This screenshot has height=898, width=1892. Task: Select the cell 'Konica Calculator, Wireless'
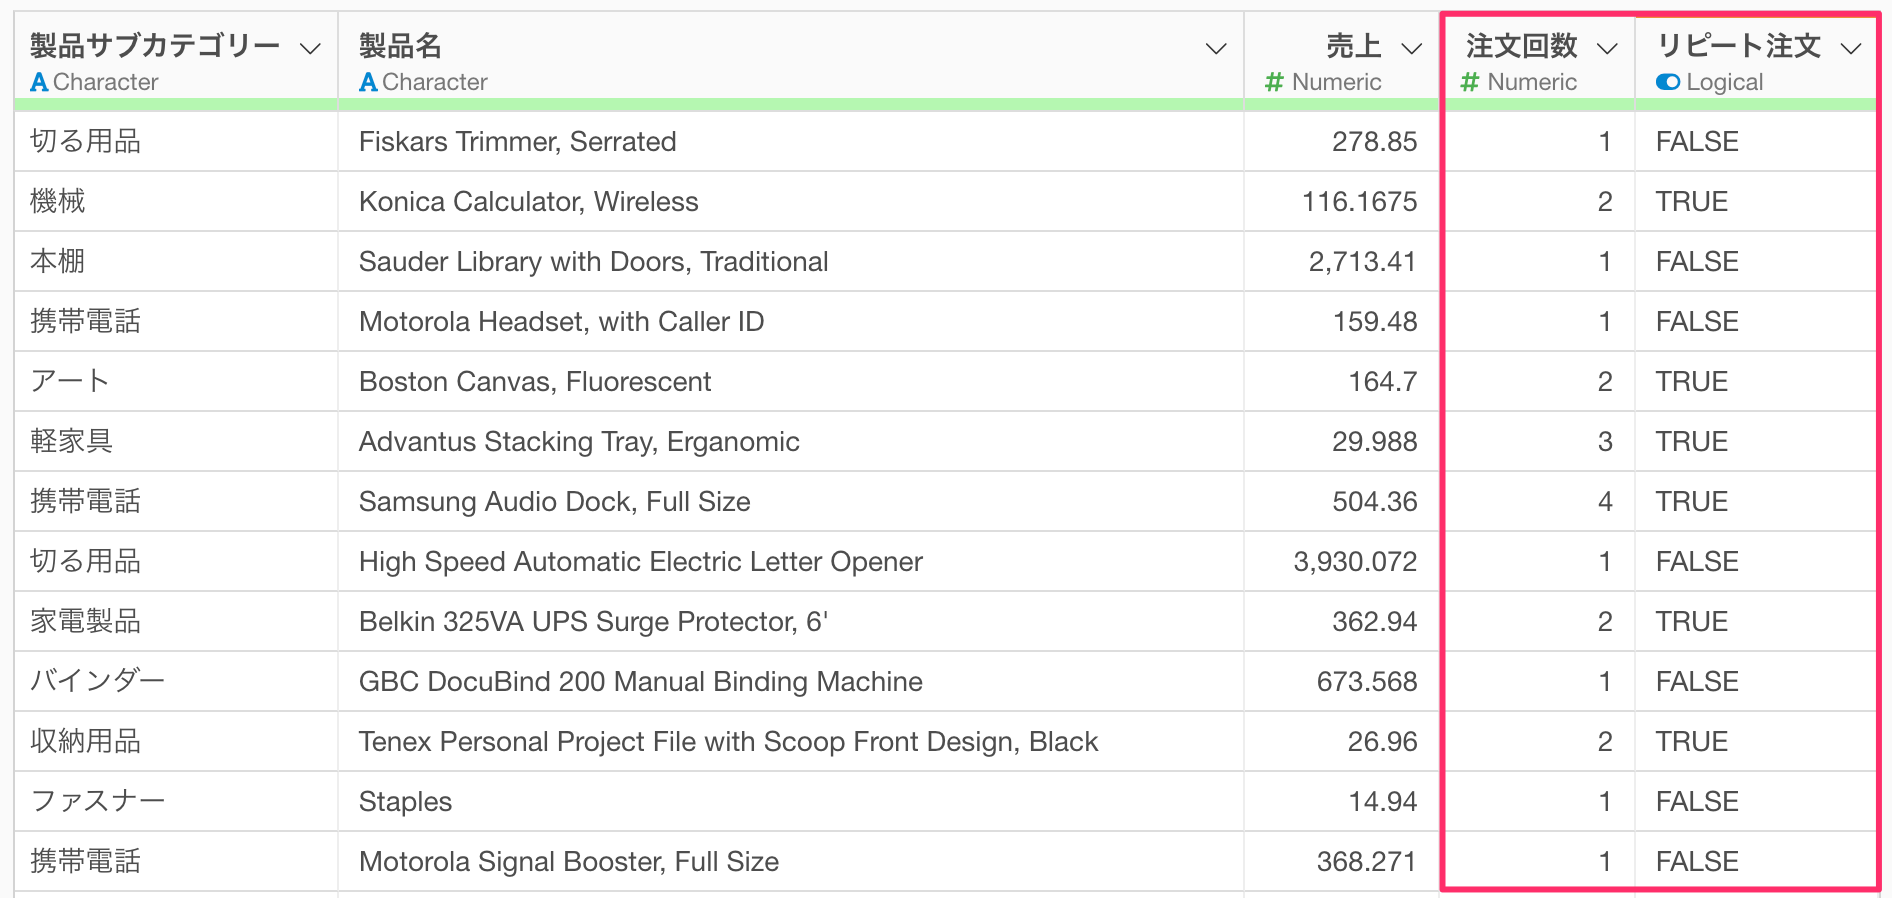tap(791, 202)
